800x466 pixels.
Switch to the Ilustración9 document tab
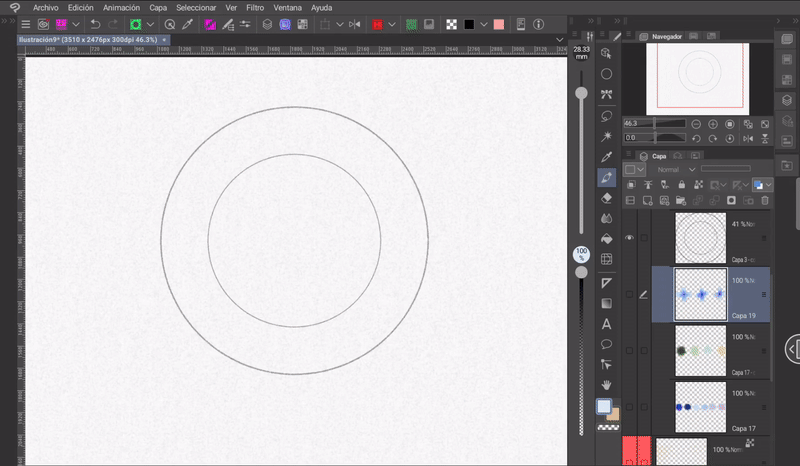point(88,39)
